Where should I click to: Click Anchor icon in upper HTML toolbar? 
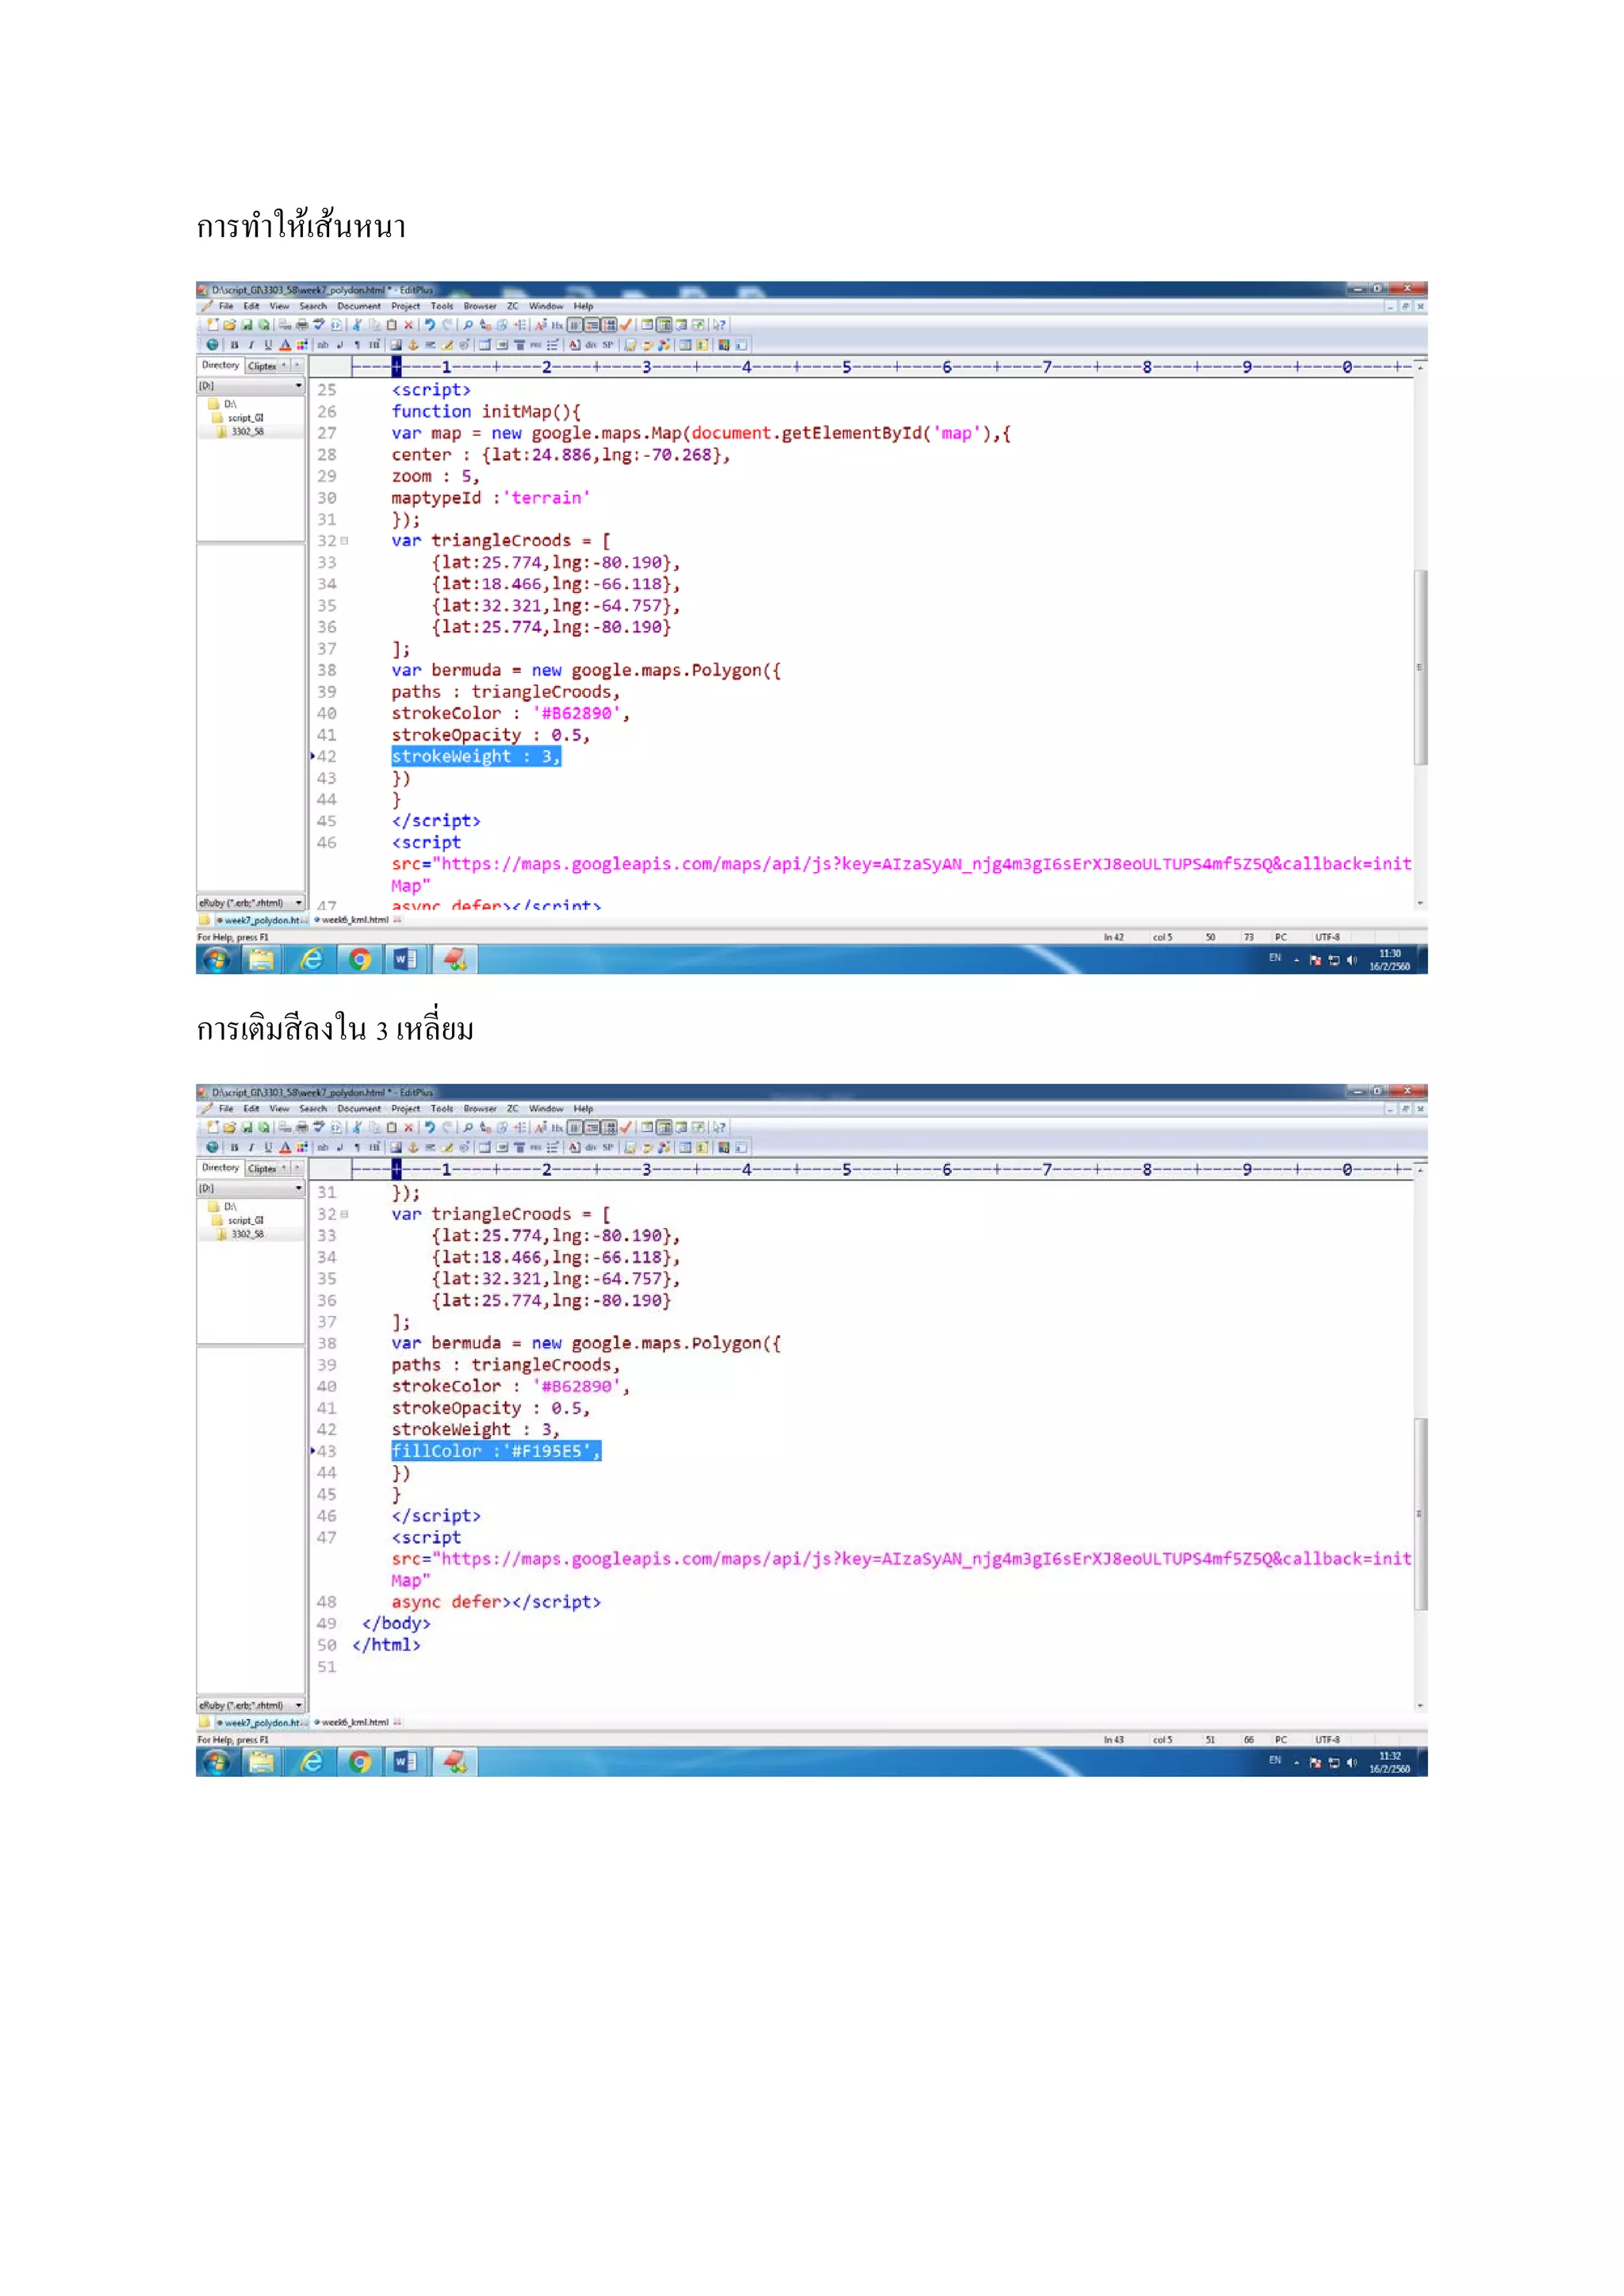(413, 345)
